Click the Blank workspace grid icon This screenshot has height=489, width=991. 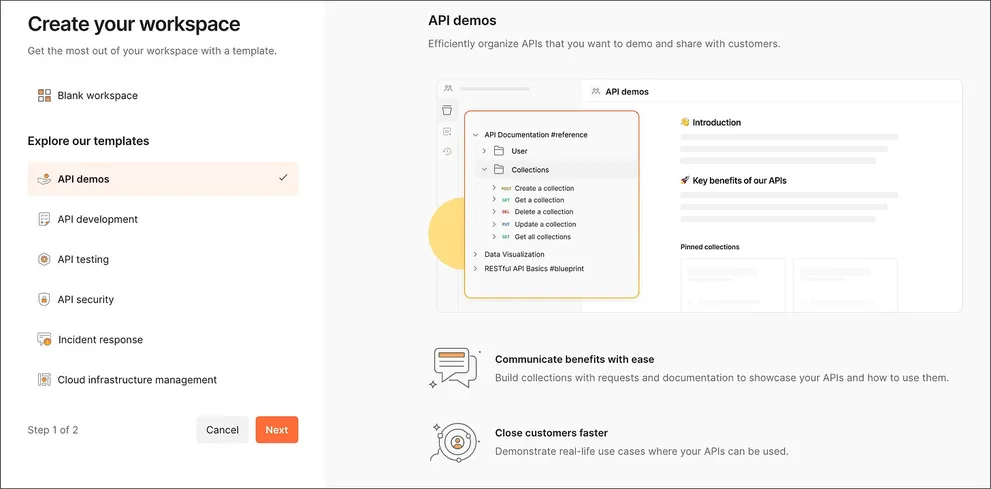pyautogui.click(x=44, y=96)
